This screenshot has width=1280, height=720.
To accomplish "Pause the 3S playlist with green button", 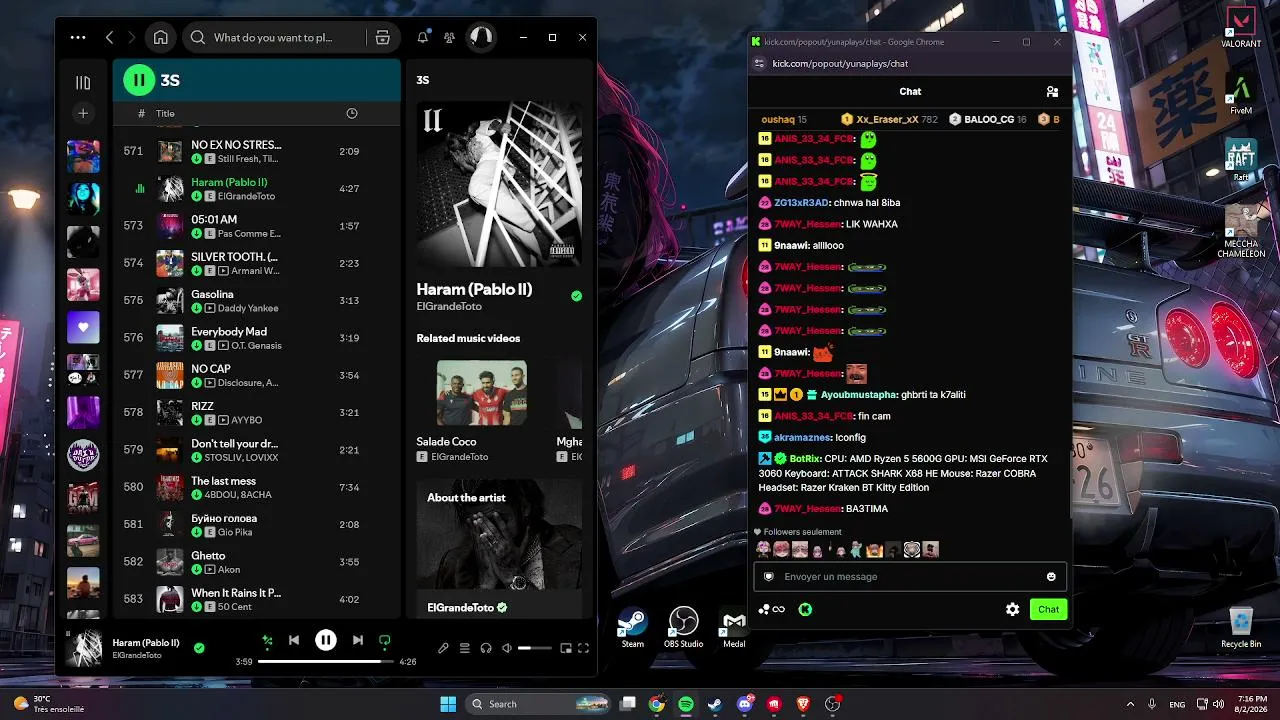I will tap(139, 80).
